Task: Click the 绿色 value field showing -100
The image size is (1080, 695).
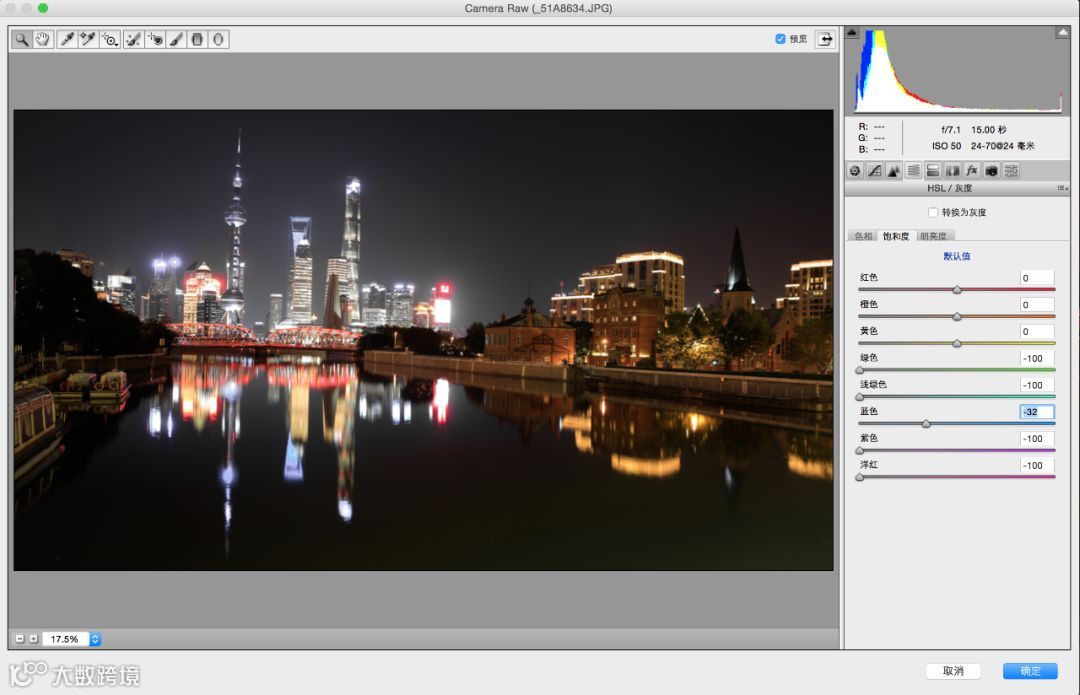Action: point(1037,358)
